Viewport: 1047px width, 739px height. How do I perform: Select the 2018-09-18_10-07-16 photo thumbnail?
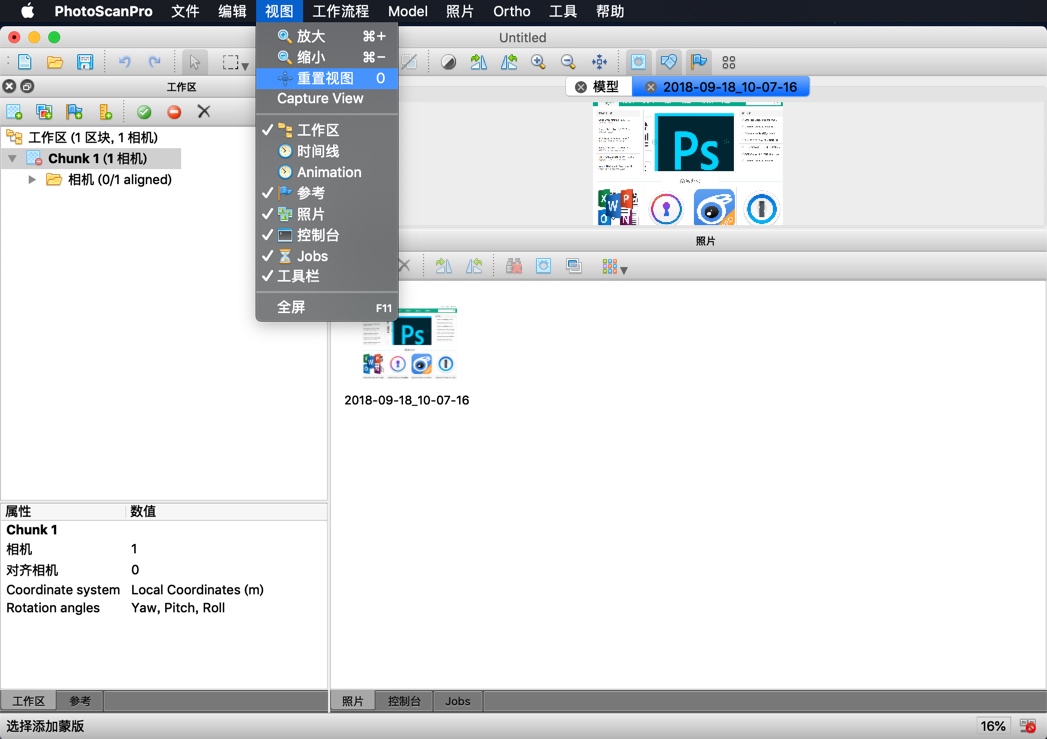[410, 345]
